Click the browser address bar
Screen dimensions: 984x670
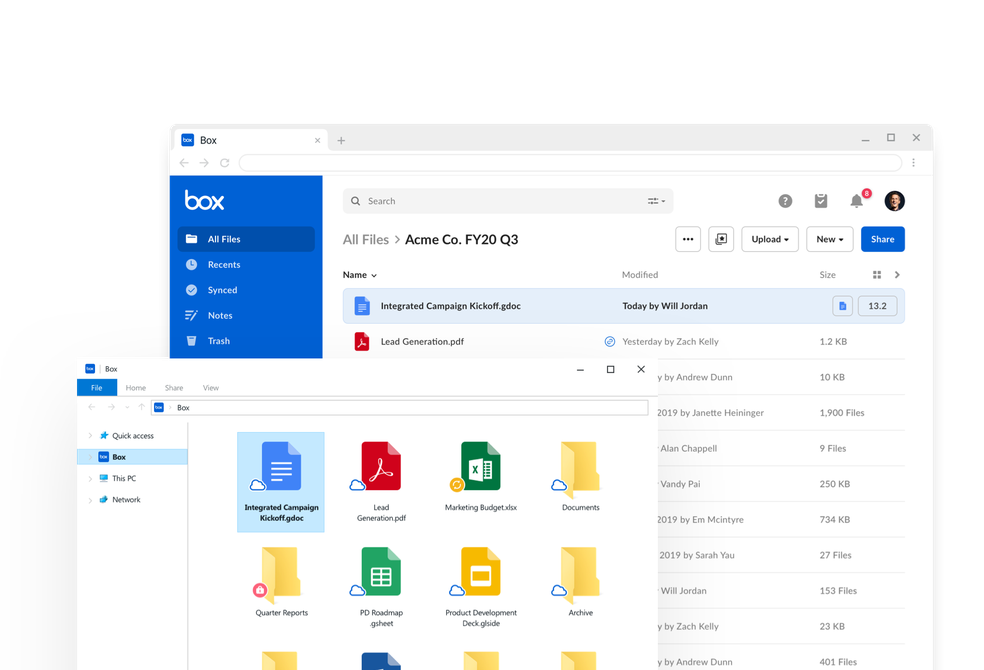tap(570, 162)
